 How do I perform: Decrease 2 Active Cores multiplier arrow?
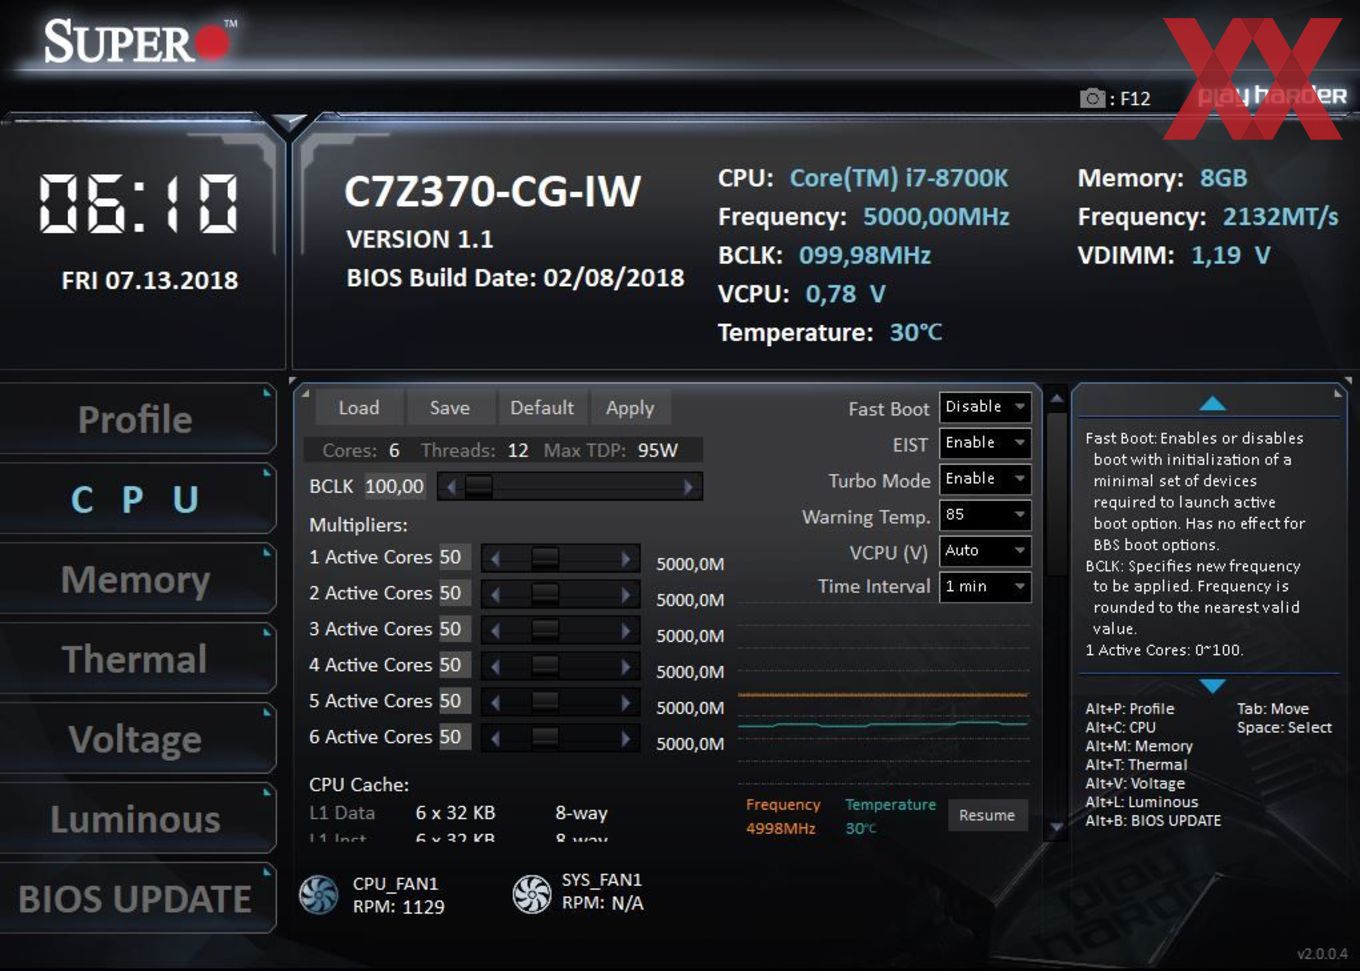pos(495,595)
